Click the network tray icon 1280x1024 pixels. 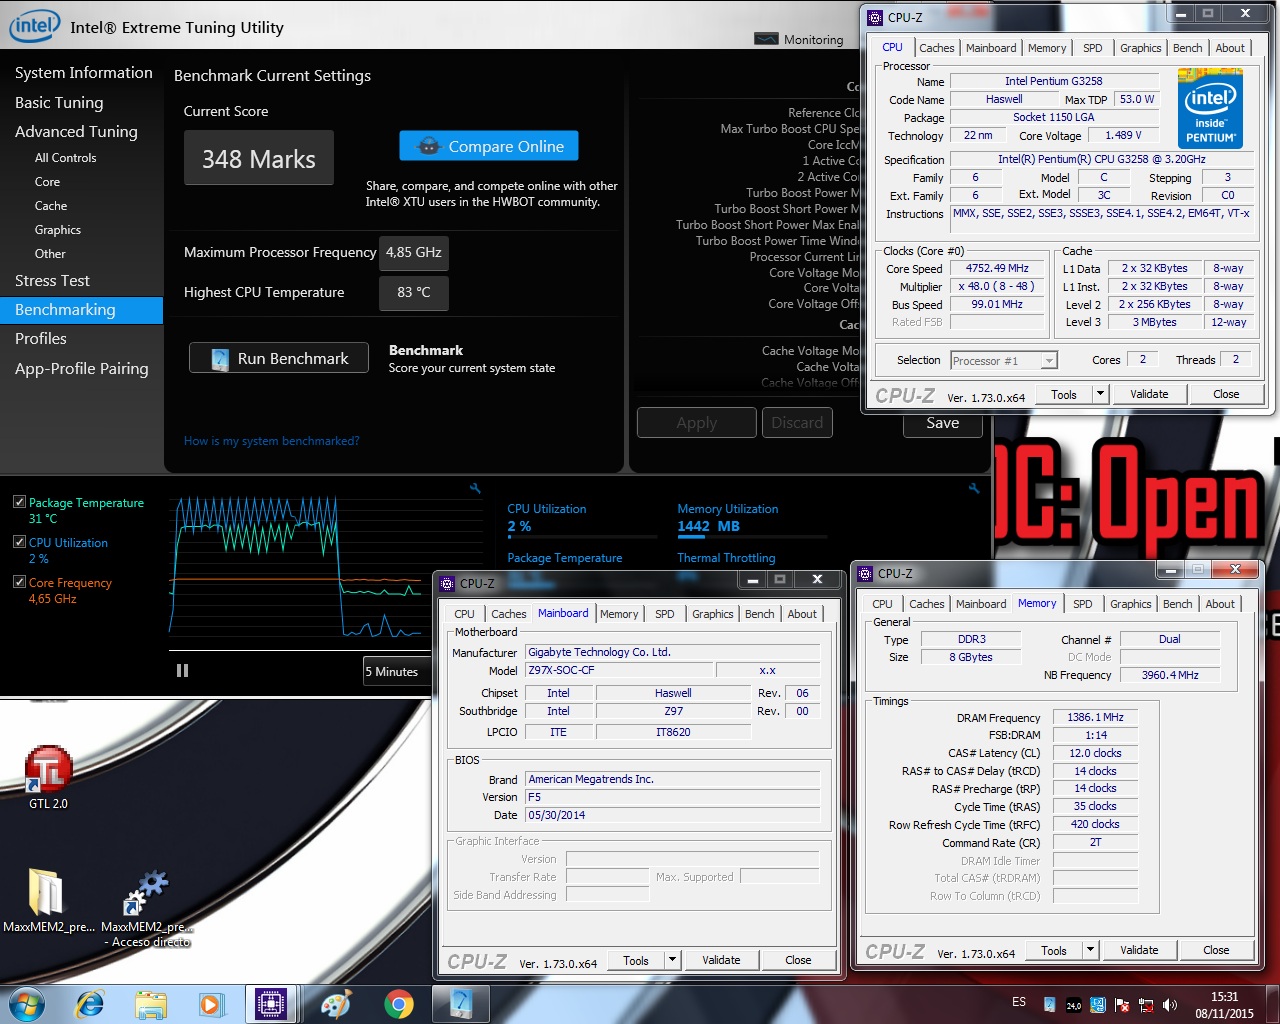pos(1146,1005)
